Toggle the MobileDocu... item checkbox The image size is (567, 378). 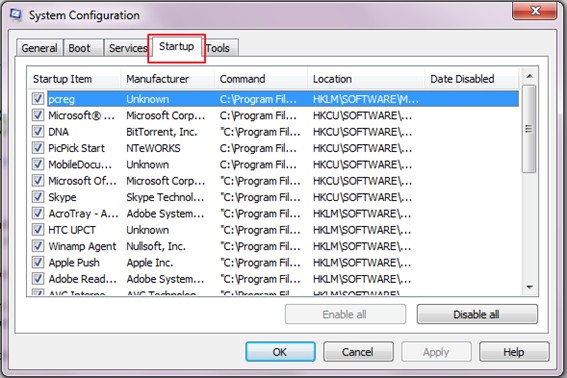click(38, 164)
